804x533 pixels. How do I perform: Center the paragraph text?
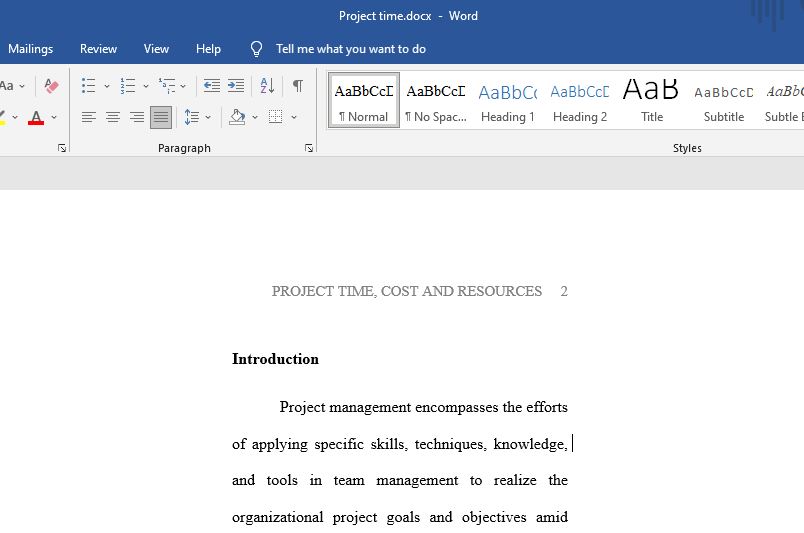pyautogui.click(x=113, y=117)
